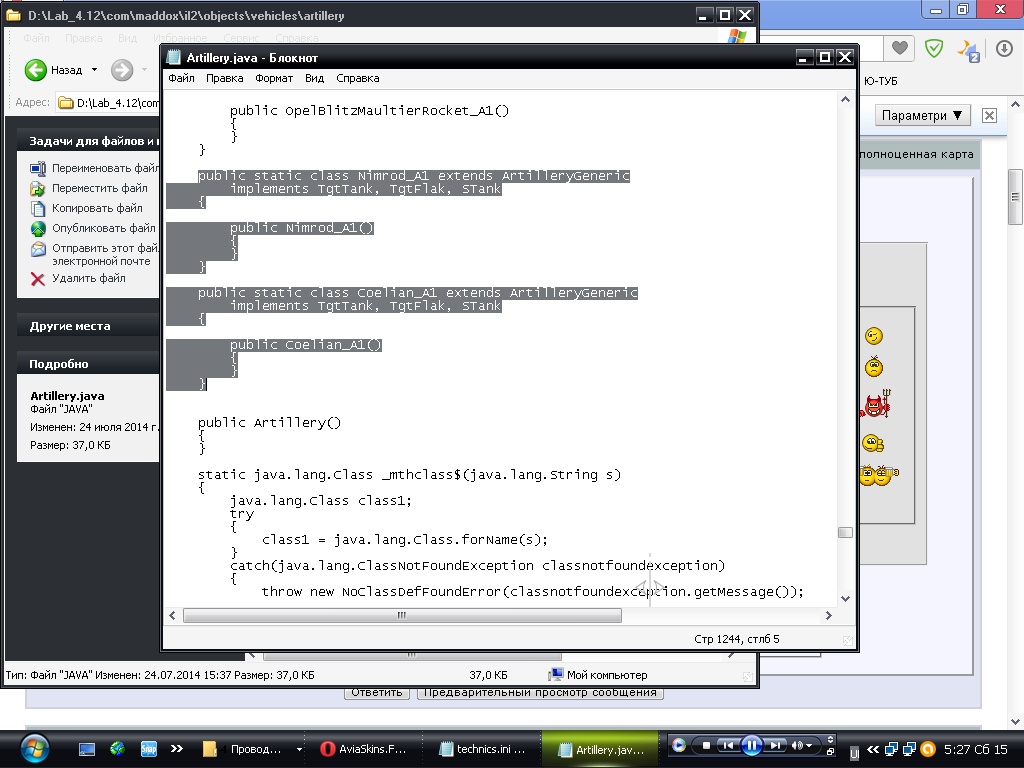Click the Send file by e-mail envelope icon
Screen dimensions: 1024x768
(x=38, y=249)
